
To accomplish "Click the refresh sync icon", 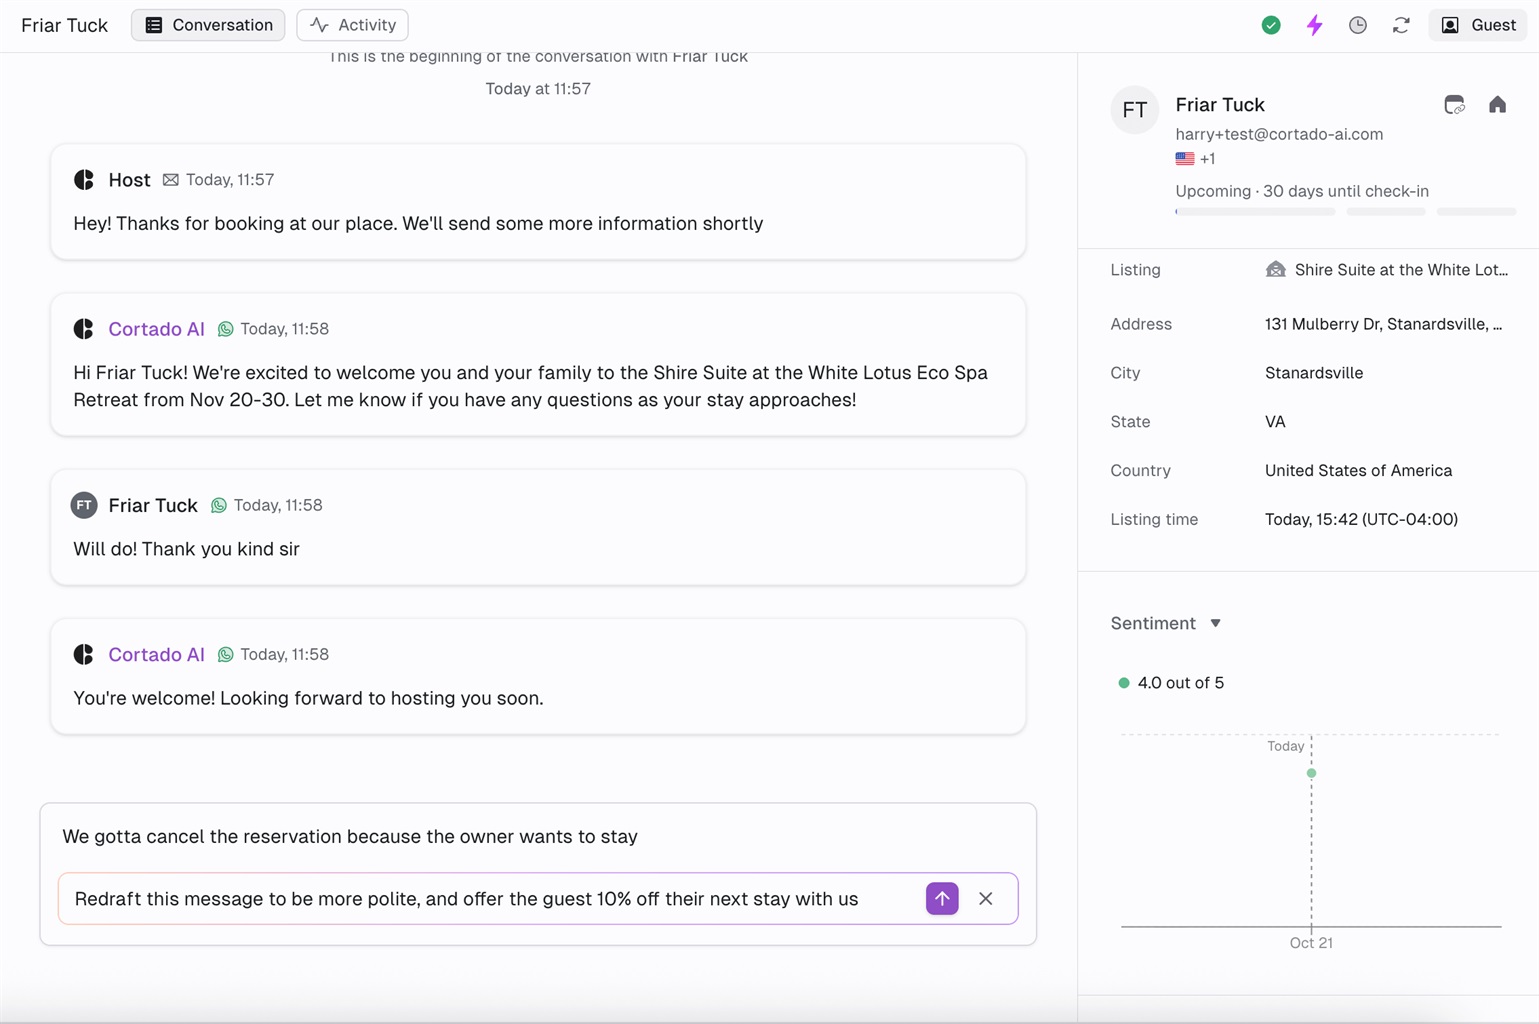I will click(x=1401, y=25).
